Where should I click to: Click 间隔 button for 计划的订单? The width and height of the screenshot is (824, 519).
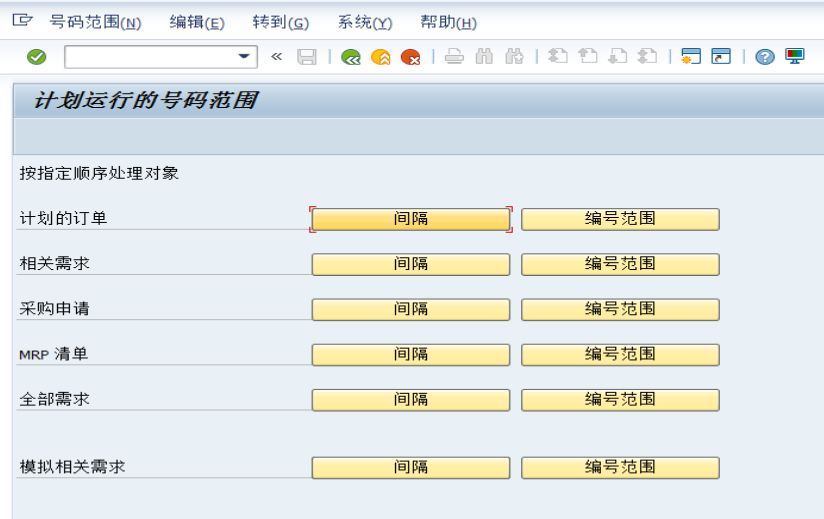pyautogui.click(x=411, y=219)
